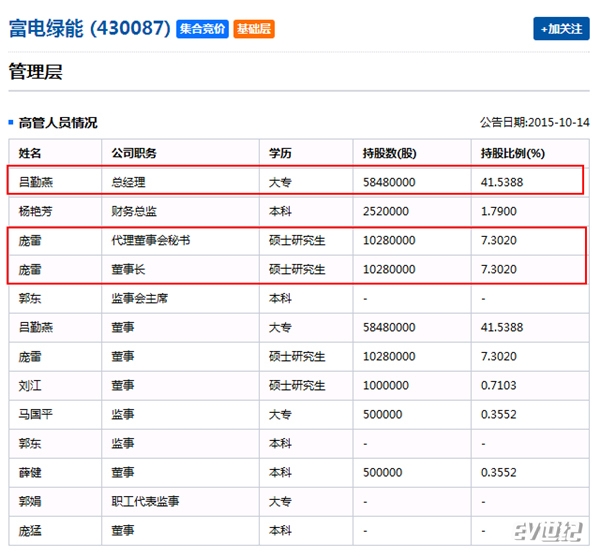Select 庞雷 in the 代理董事会秘书 row
Screen dimensions: 600x556
coord(30,240)
